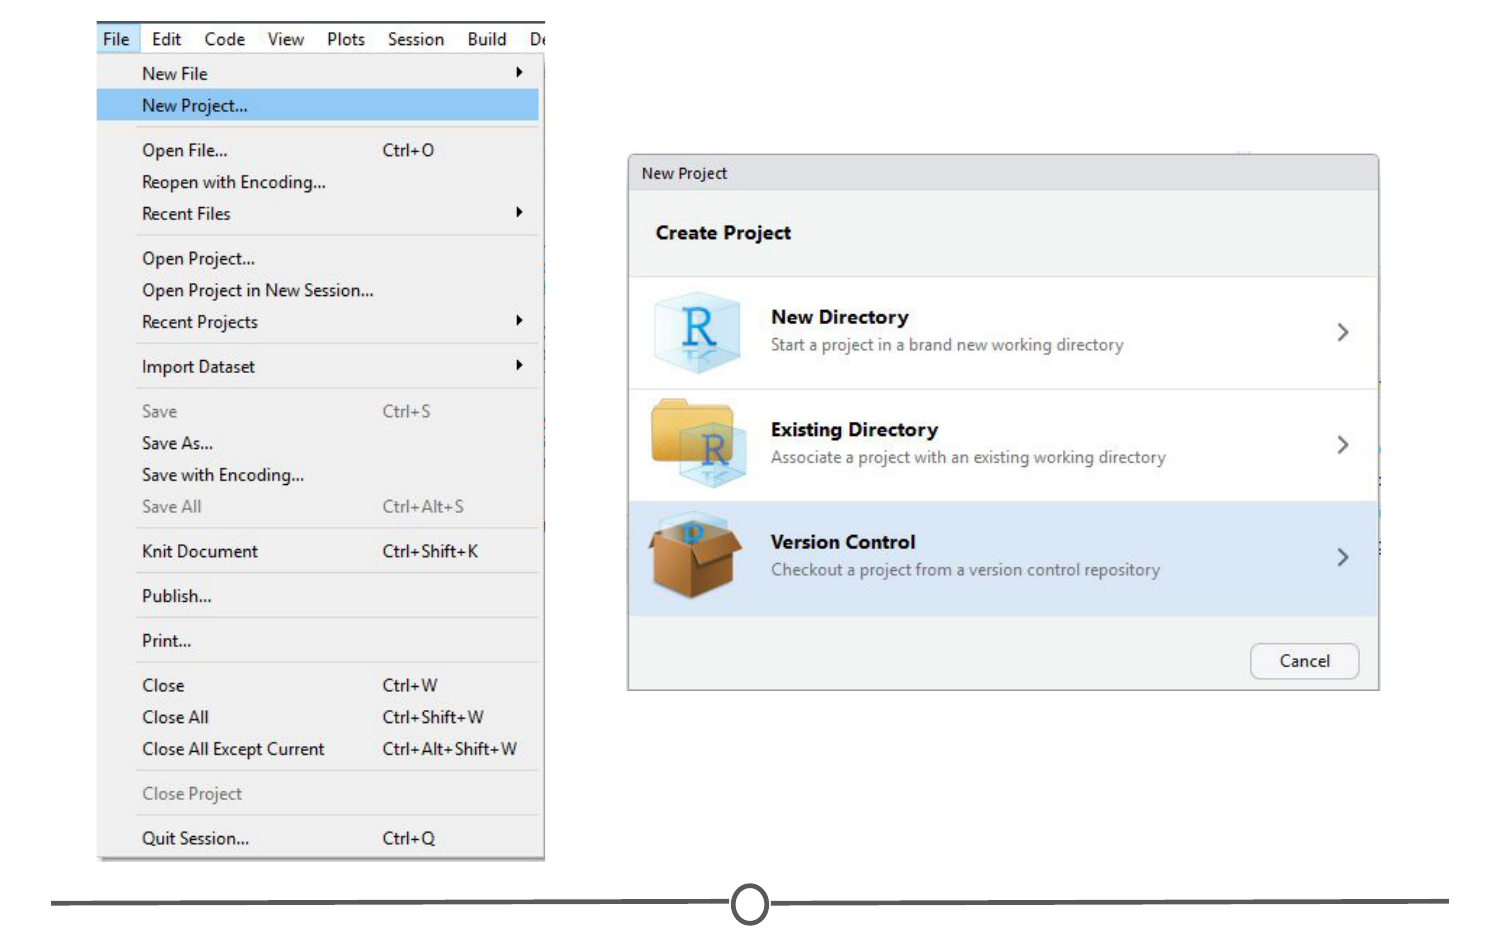Choose Open Project in New Session...
The width and height of the screenshot is (1500, 938).
[257, 290]
